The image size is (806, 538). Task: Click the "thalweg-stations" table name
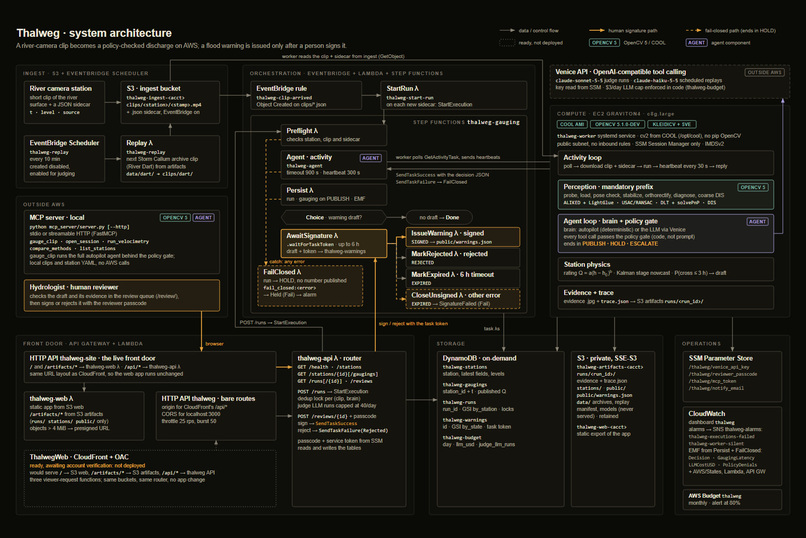465,367
